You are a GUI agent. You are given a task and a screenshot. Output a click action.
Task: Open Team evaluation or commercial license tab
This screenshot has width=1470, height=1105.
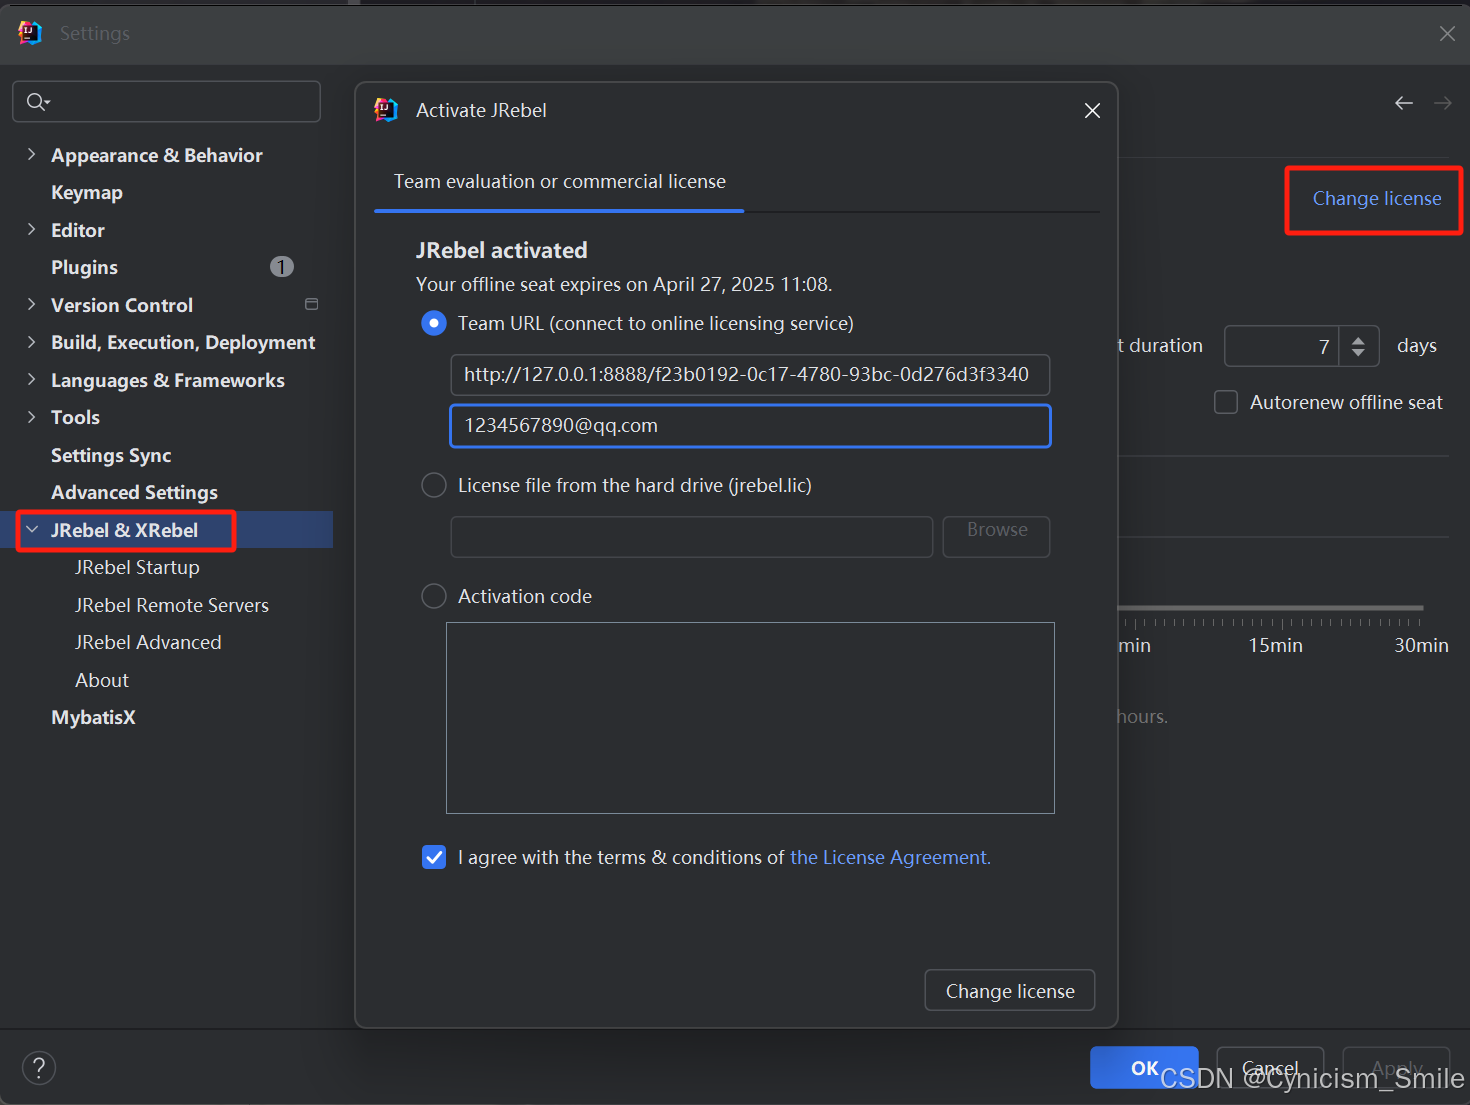coord(559,182)
